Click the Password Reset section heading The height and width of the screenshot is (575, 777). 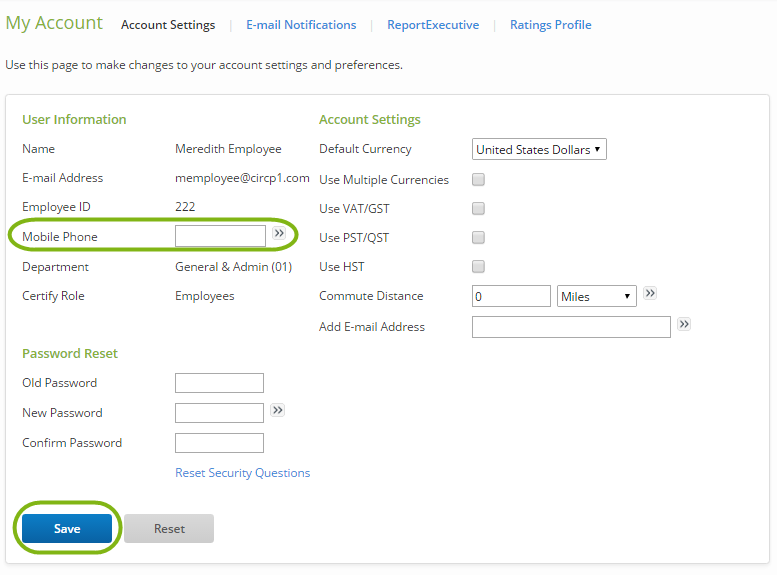[x=70, y=353]
